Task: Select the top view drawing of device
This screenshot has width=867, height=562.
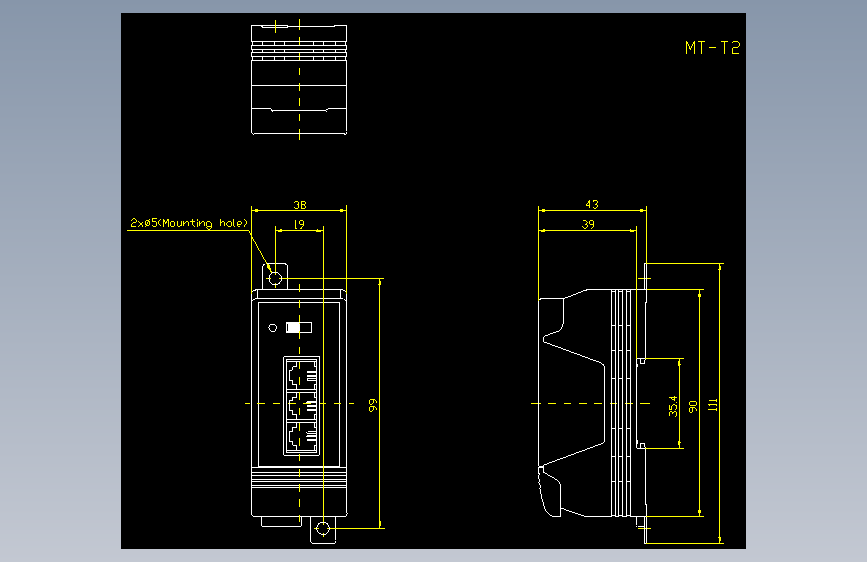Action: pos(299,80)
